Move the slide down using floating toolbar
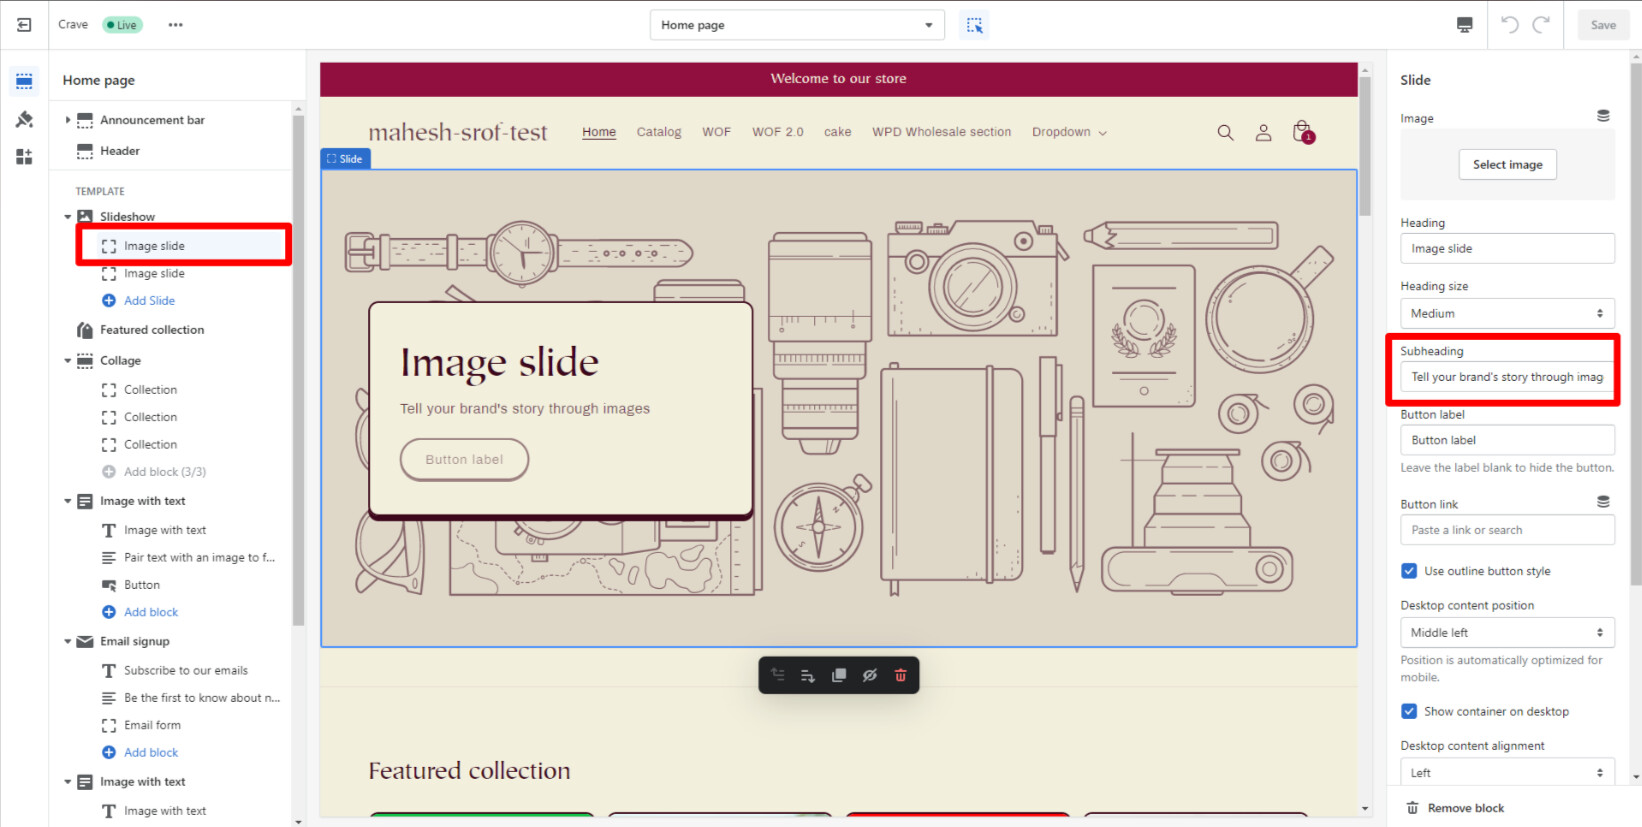 click(808, 676)
